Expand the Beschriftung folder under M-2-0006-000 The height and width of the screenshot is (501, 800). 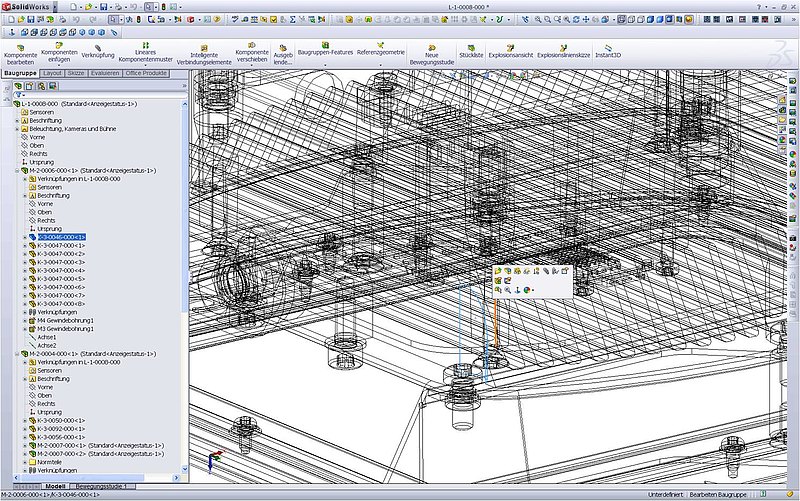click(x=24, y=195)
